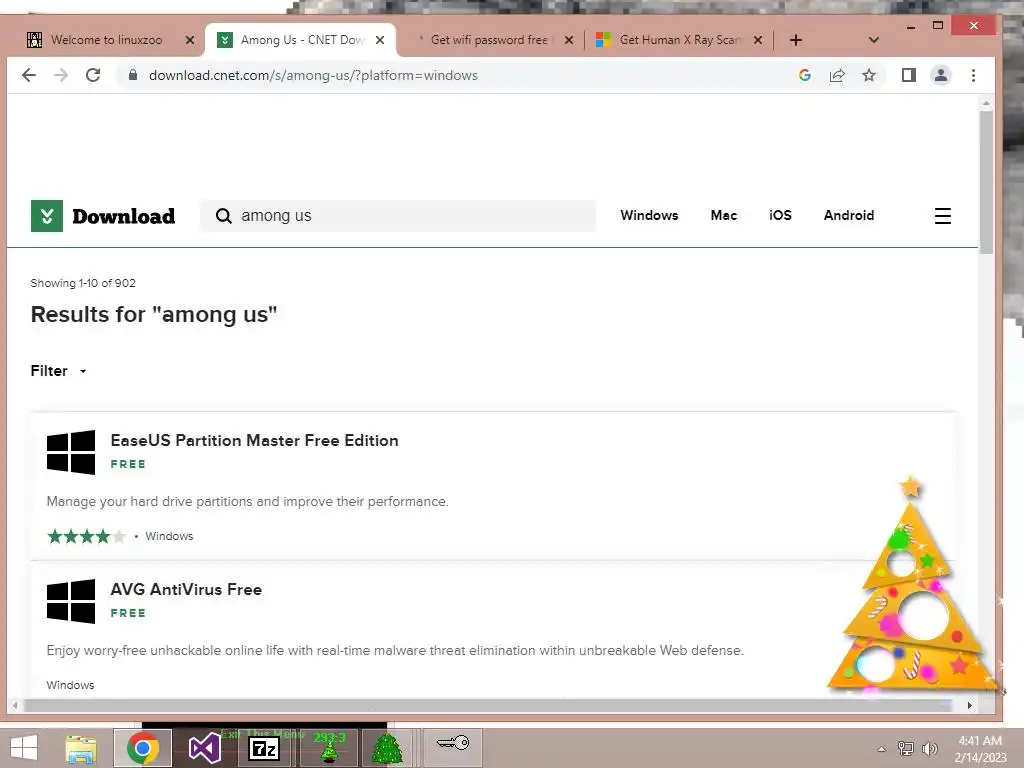Switch to Welcome to linuxzoo tab

pos(106,40)
